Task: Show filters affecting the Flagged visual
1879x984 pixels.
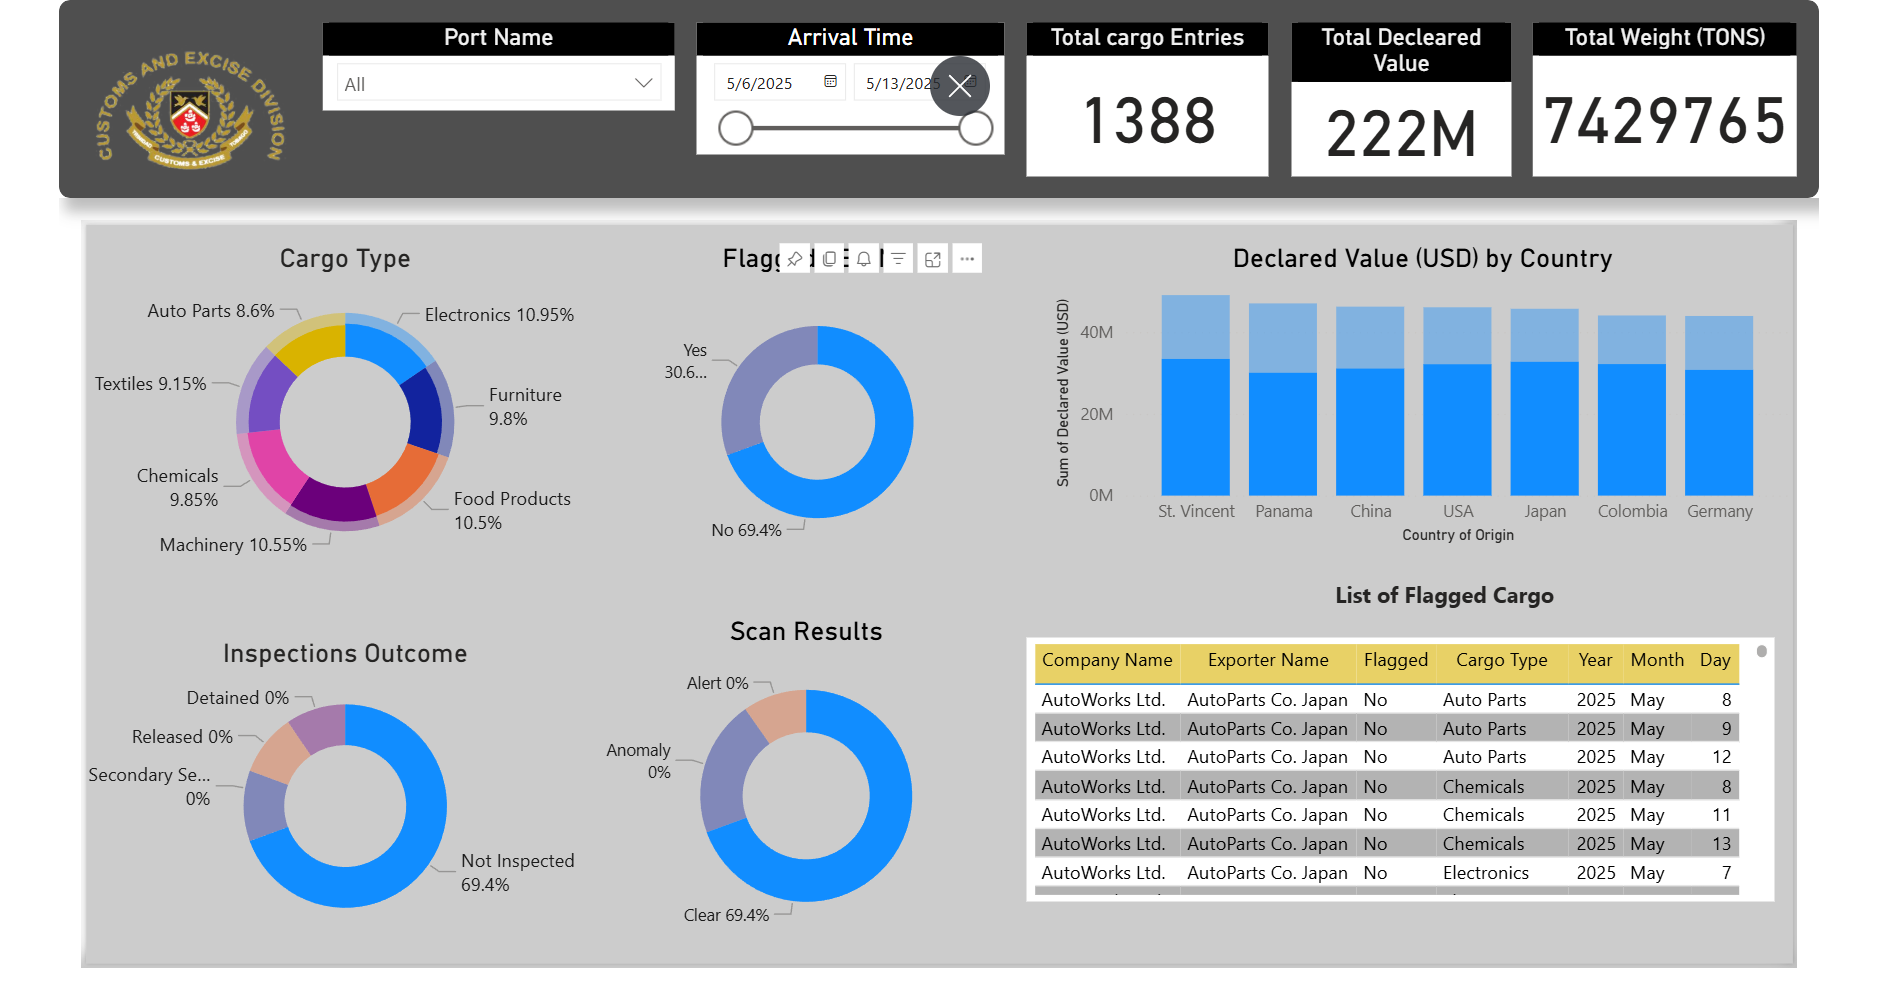Action: point(898,259)
